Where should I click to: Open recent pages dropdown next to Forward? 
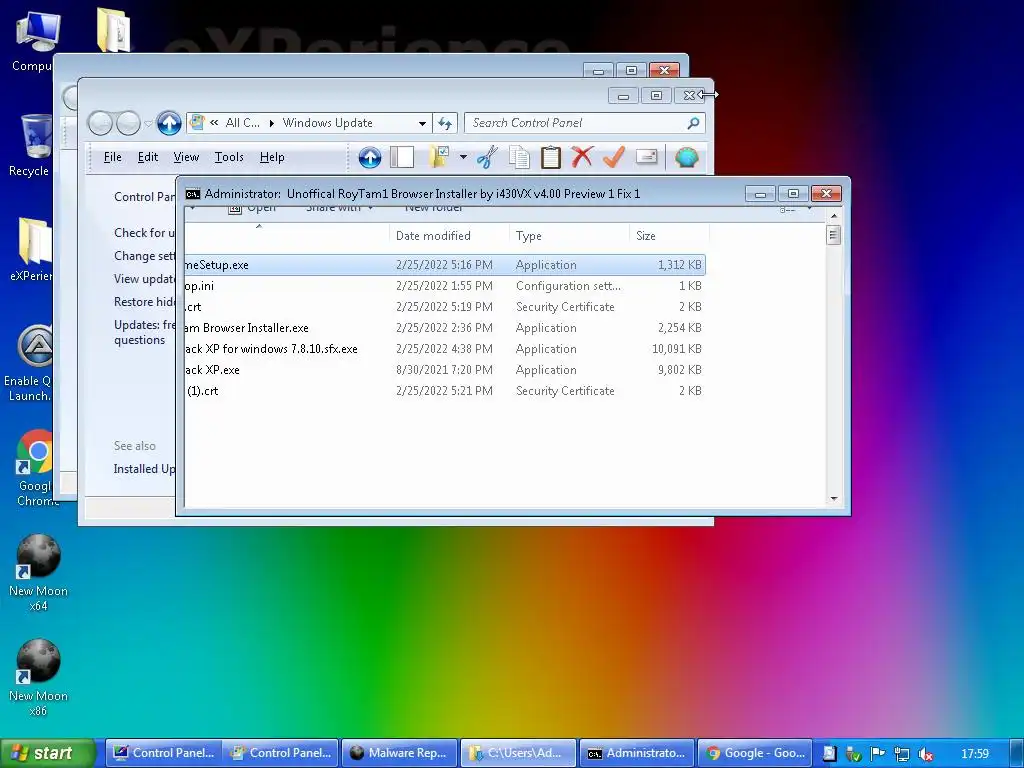[148, 123]
